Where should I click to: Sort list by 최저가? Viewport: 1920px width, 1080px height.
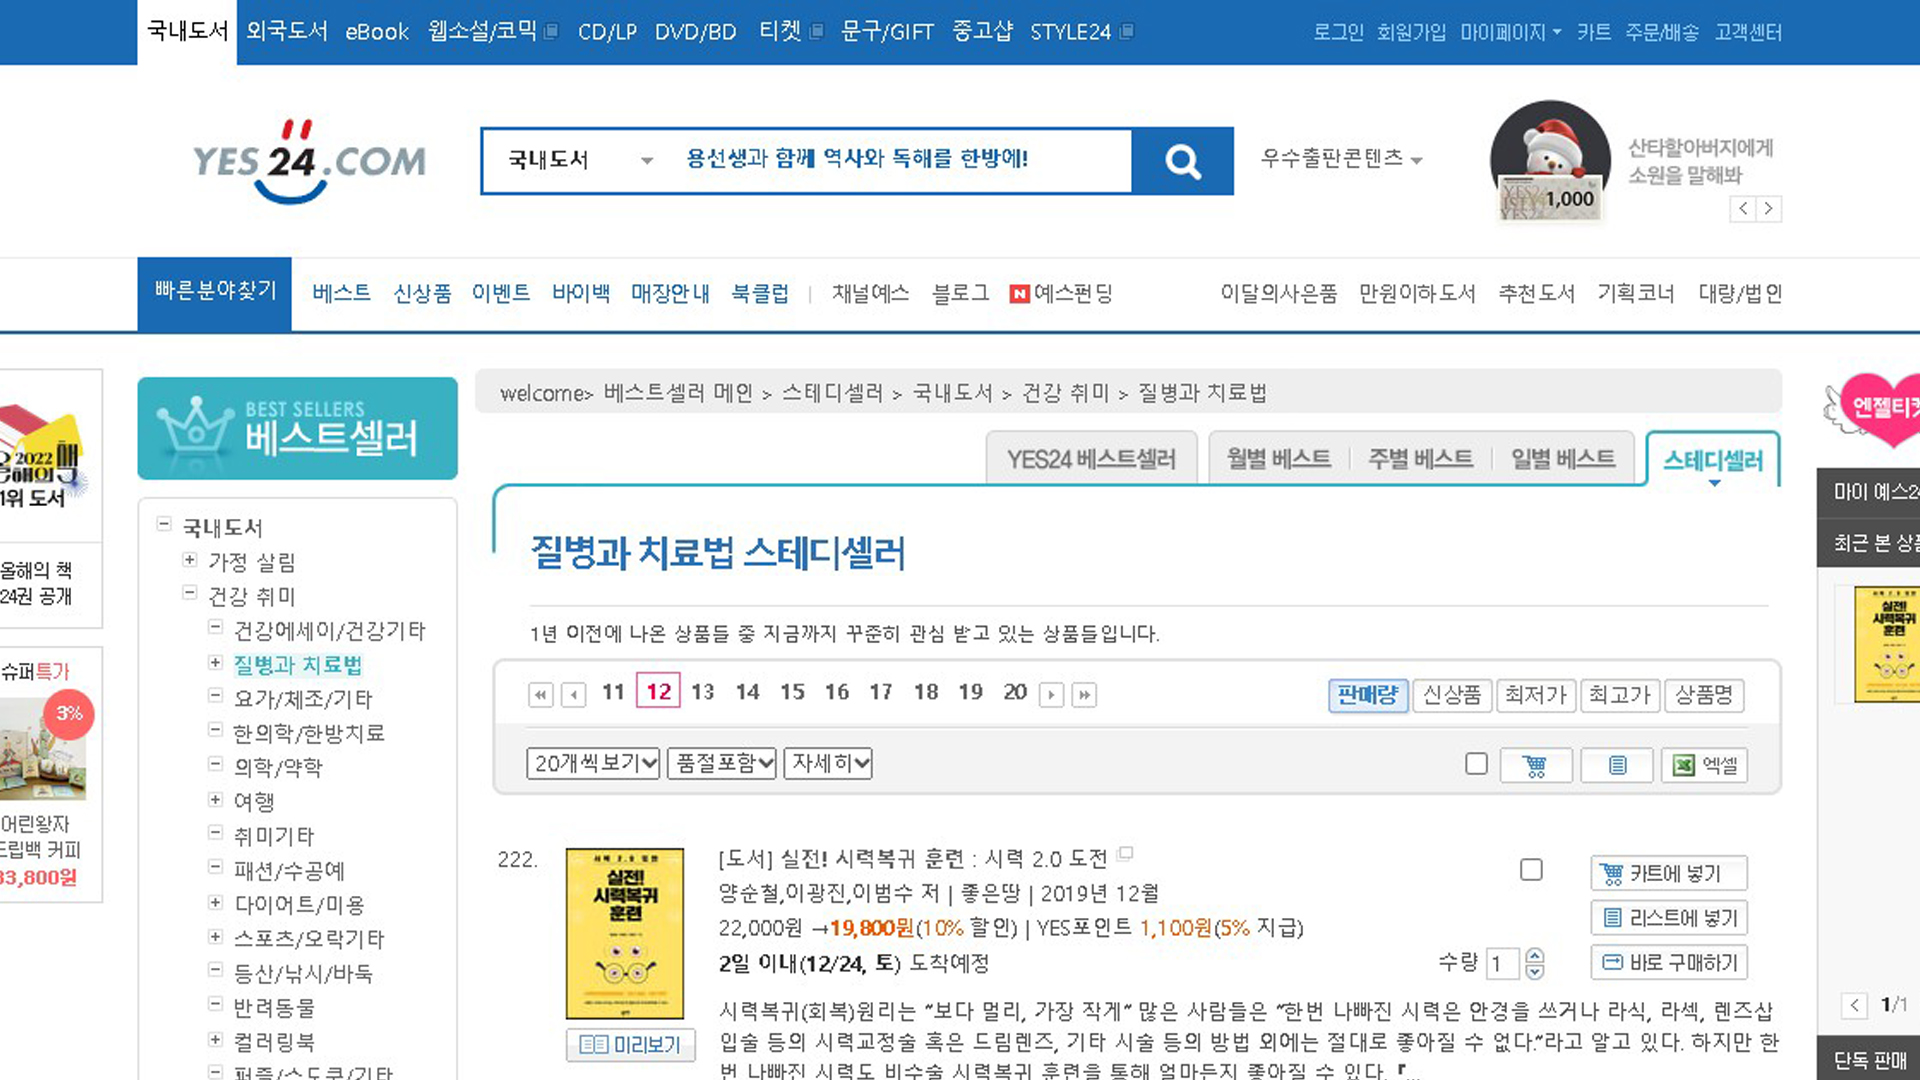(1535, 694)
